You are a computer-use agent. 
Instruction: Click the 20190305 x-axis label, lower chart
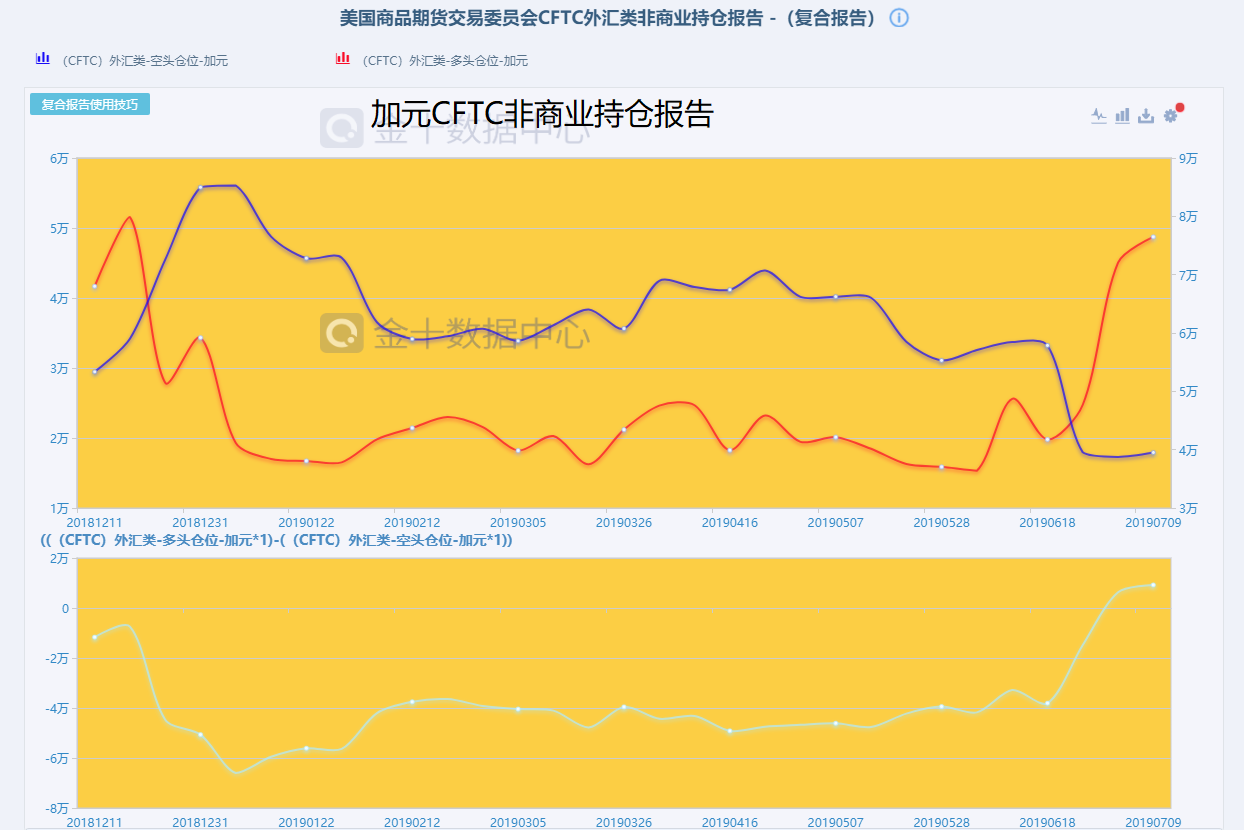pyautogui.click(x=518, y=822)
